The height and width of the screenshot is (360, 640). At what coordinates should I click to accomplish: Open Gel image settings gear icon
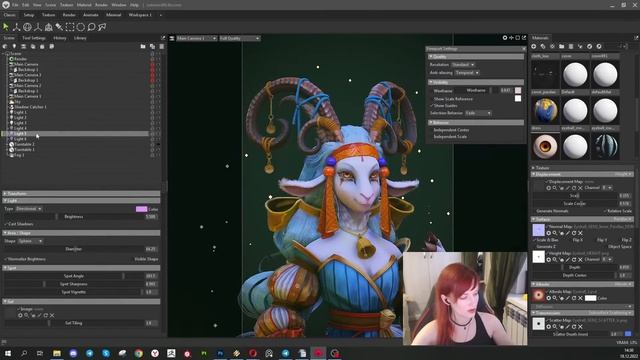[x=20, y=316]
